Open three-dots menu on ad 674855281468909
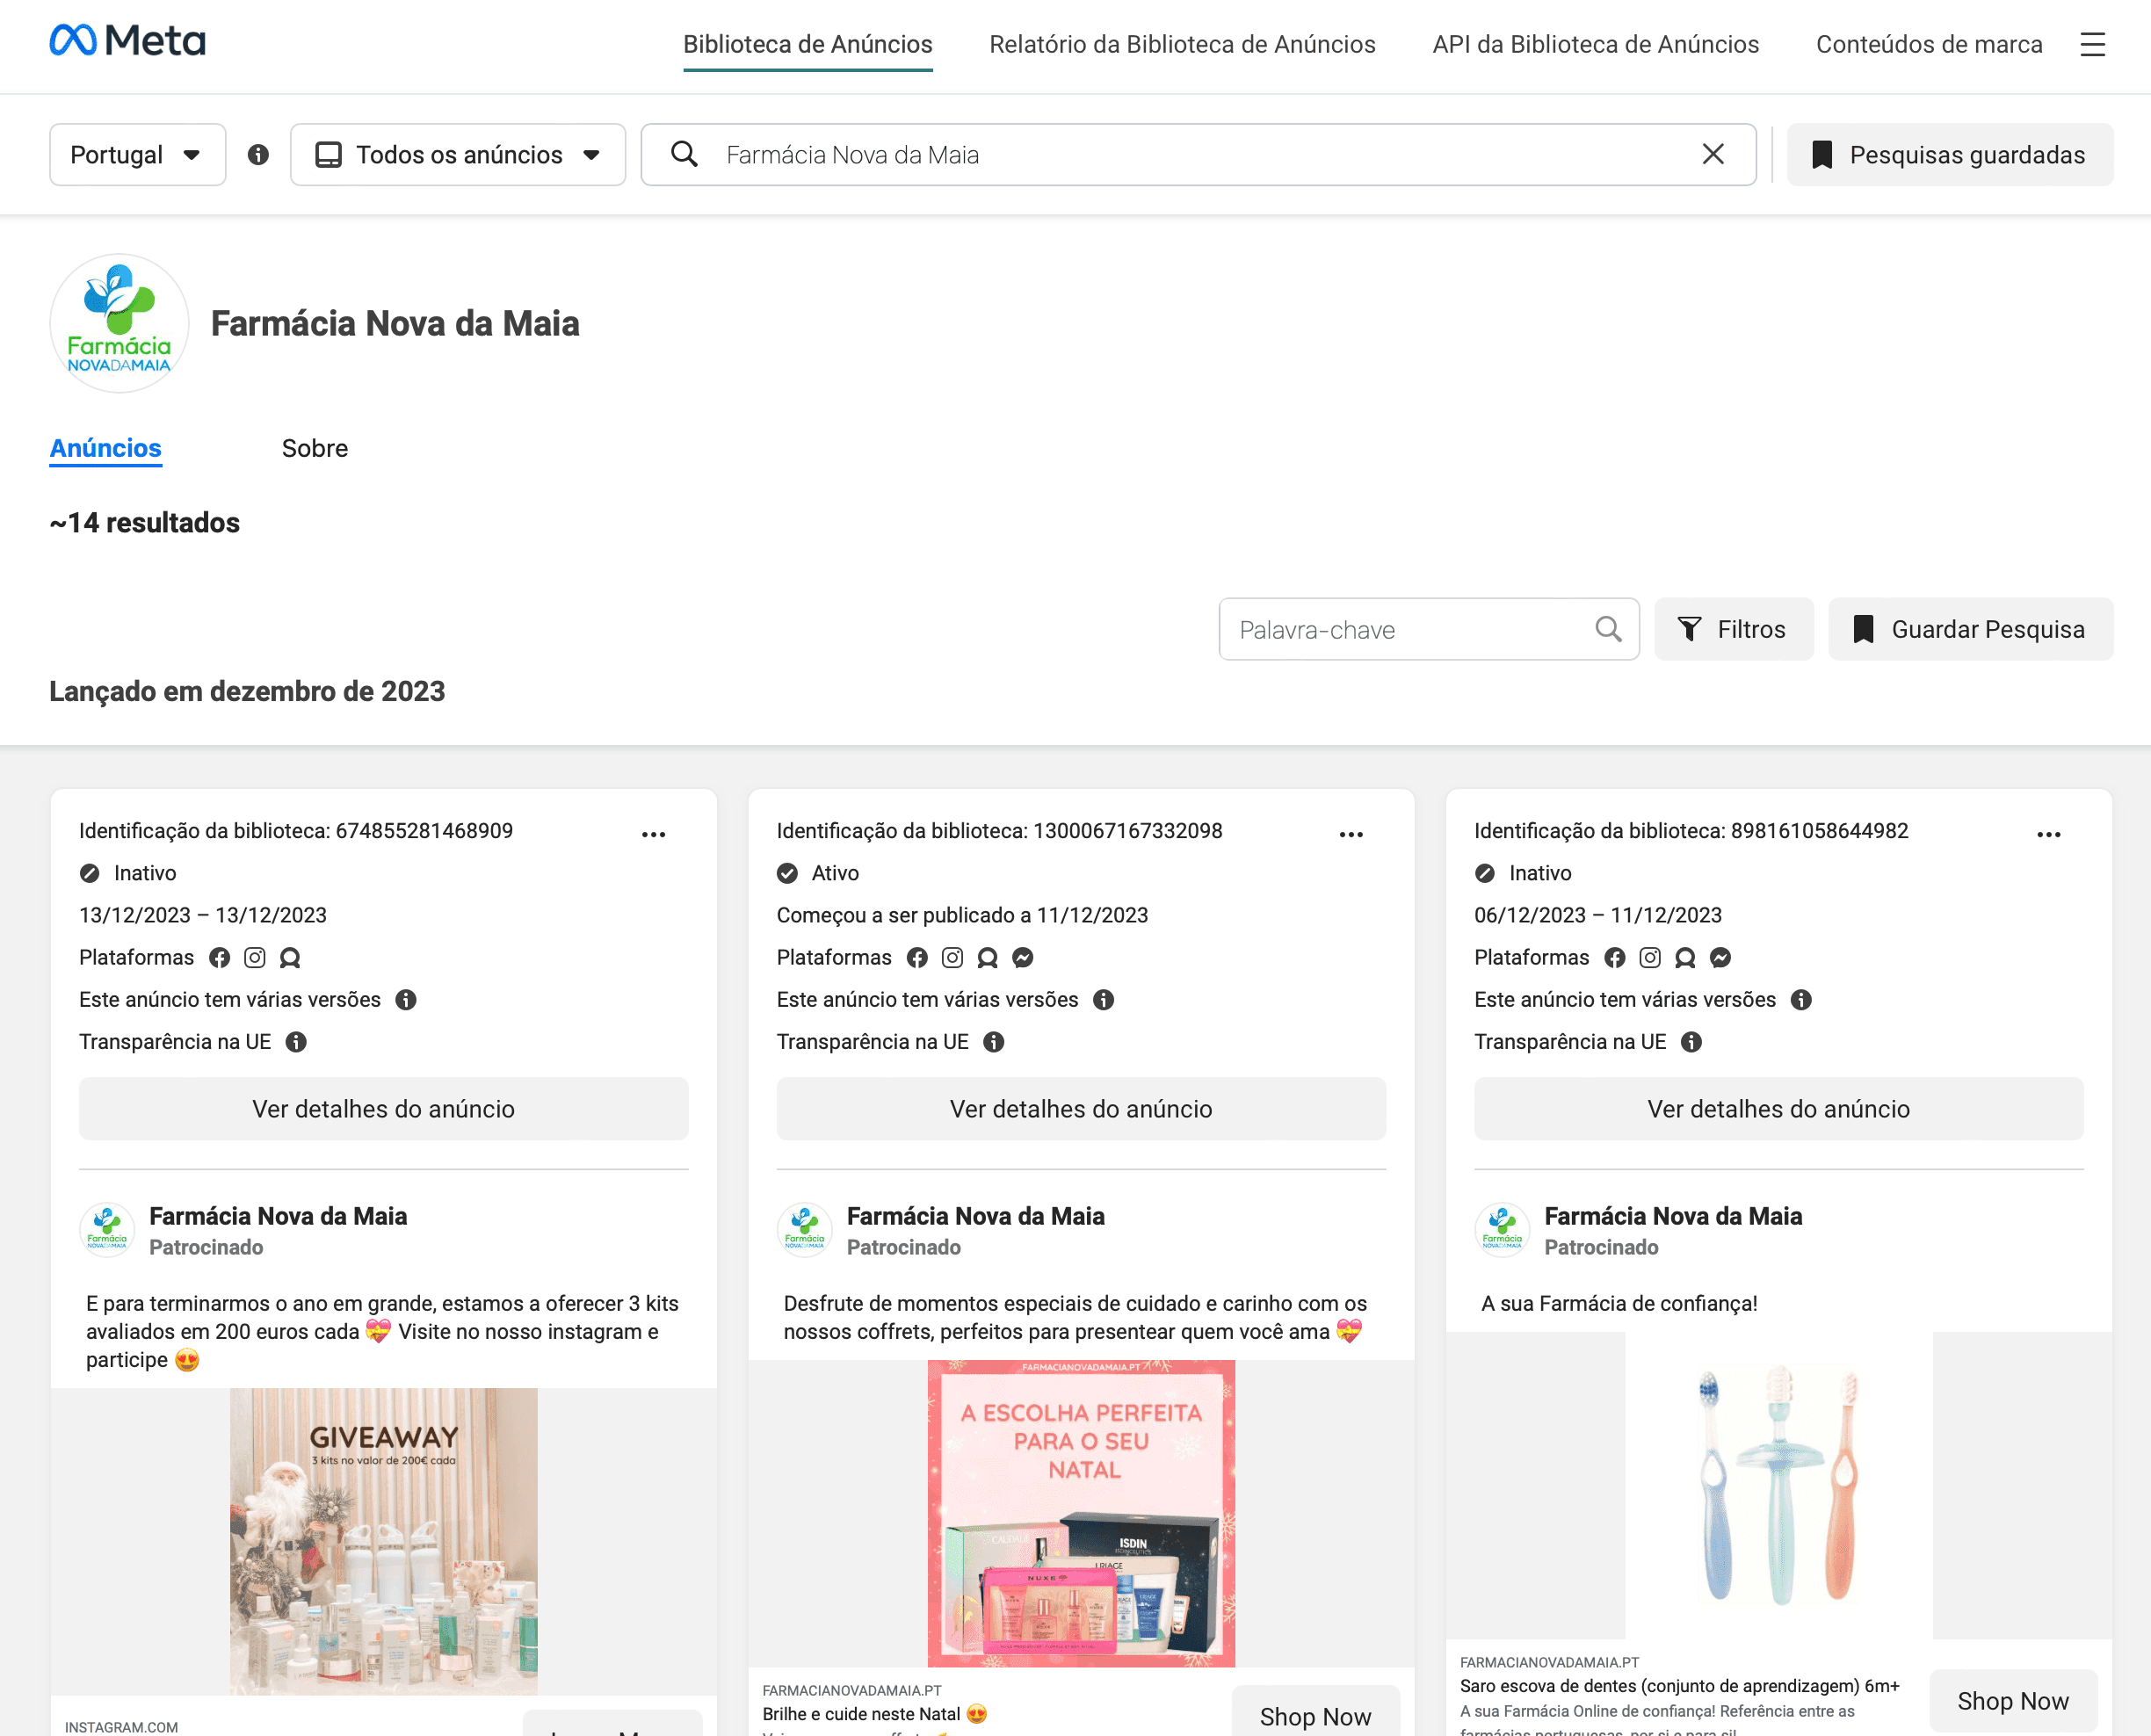Screen dimensions: 2151x1736 pyautogui.click(x=653, y=834)
